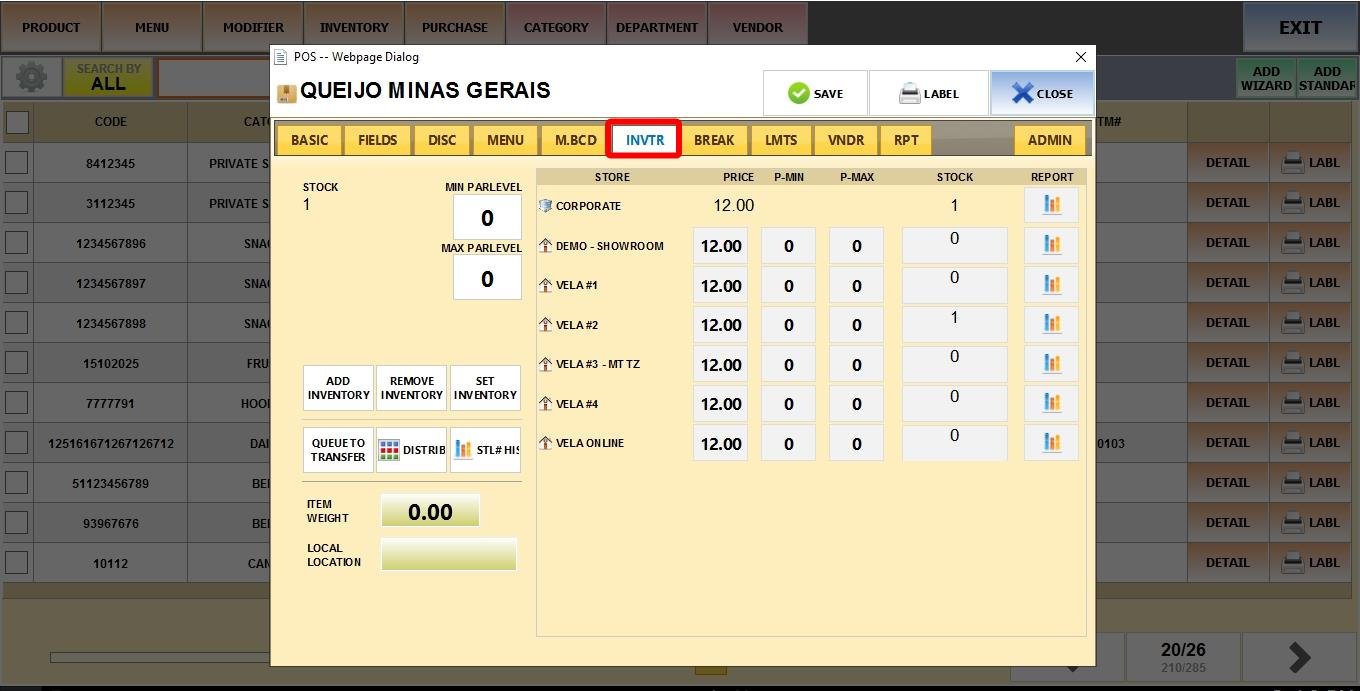
Task: Open report chart icon for Corporate store
Action: 1051,205
